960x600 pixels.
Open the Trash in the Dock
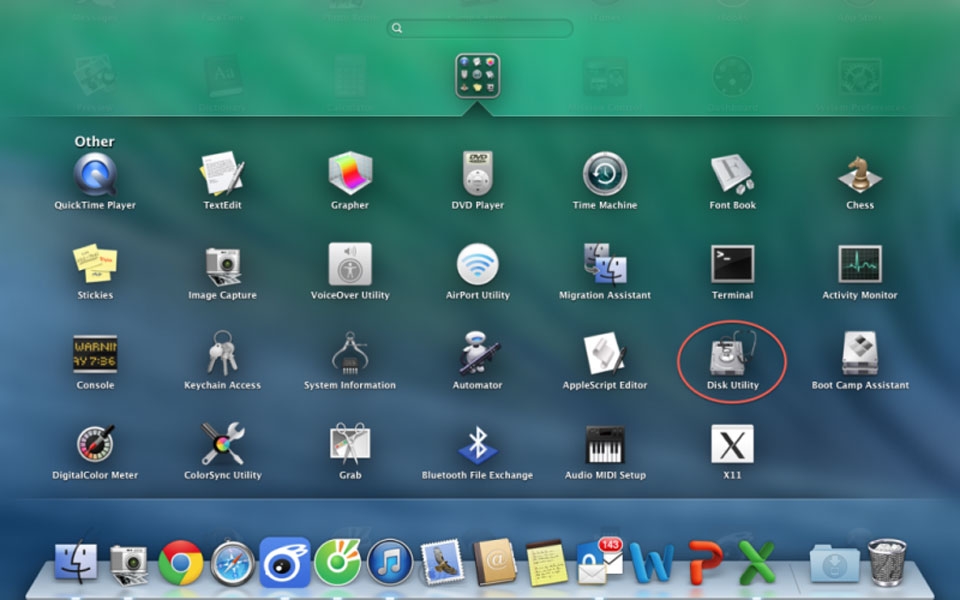click(x=887, y=562)
